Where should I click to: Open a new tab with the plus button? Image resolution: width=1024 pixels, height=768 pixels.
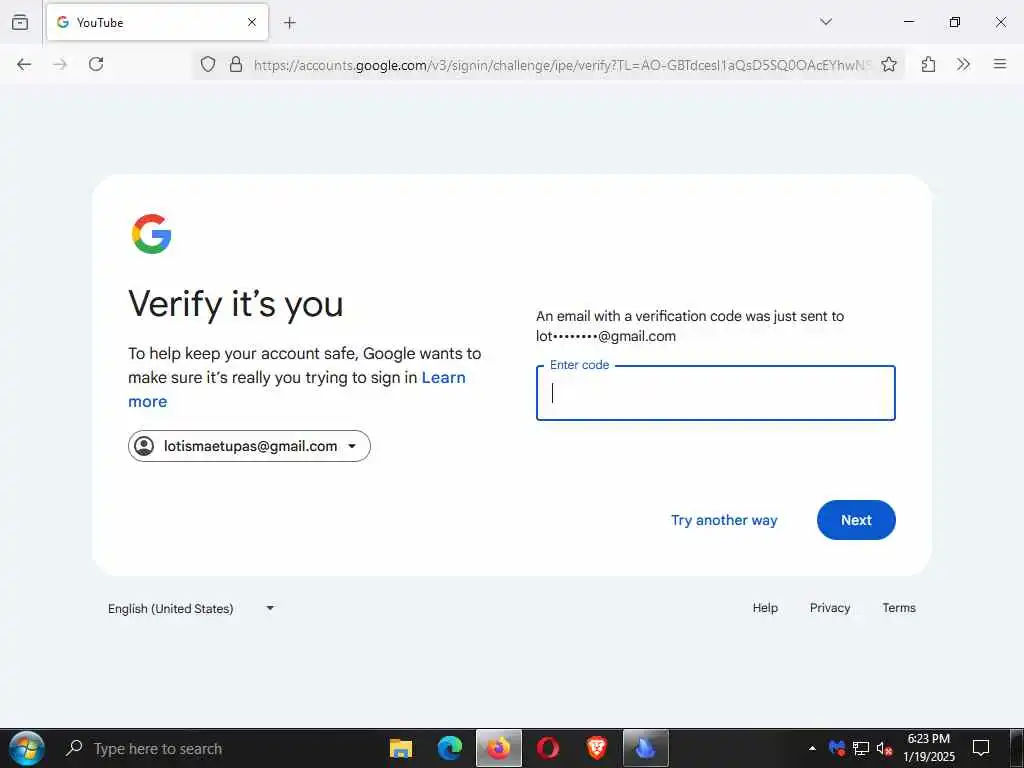pos(290,23)
